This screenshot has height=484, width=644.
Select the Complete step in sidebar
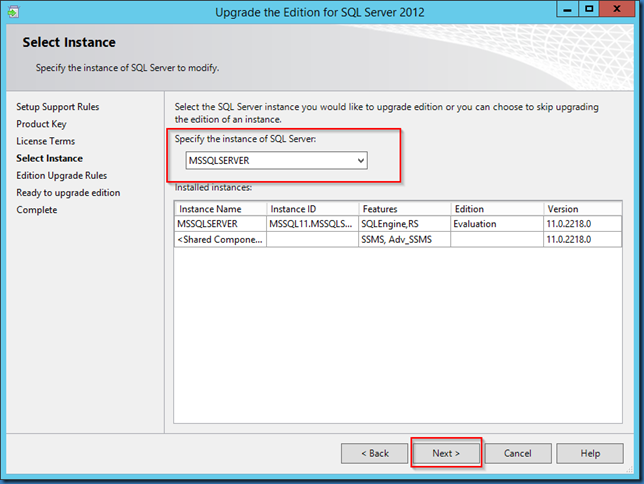(x=37, y=210)
